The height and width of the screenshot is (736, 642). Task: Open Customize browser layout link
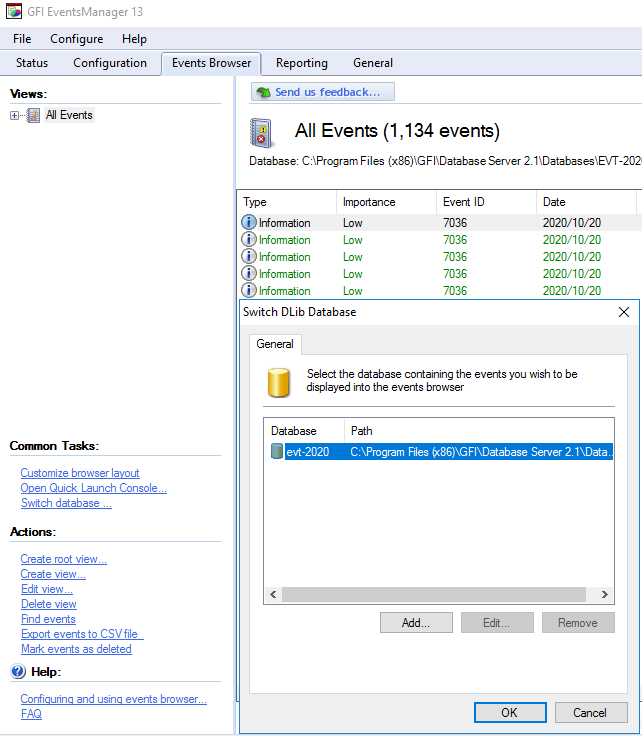(80, 473)
